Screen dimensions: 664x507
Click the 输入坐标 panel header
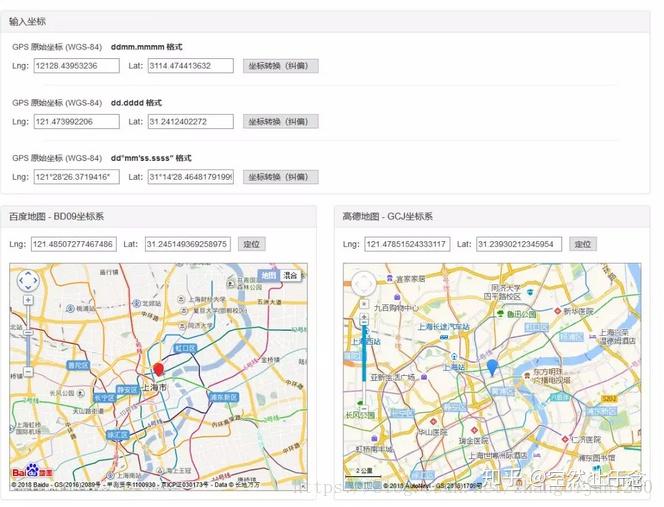(x=325, y=22)
